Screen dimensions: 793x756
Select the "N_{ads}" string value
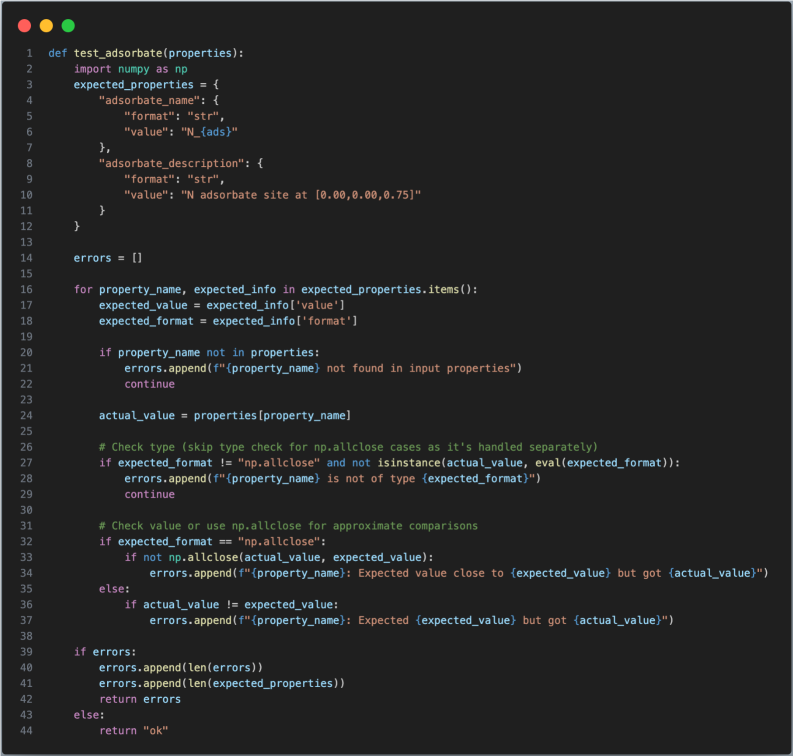point(209,132)
